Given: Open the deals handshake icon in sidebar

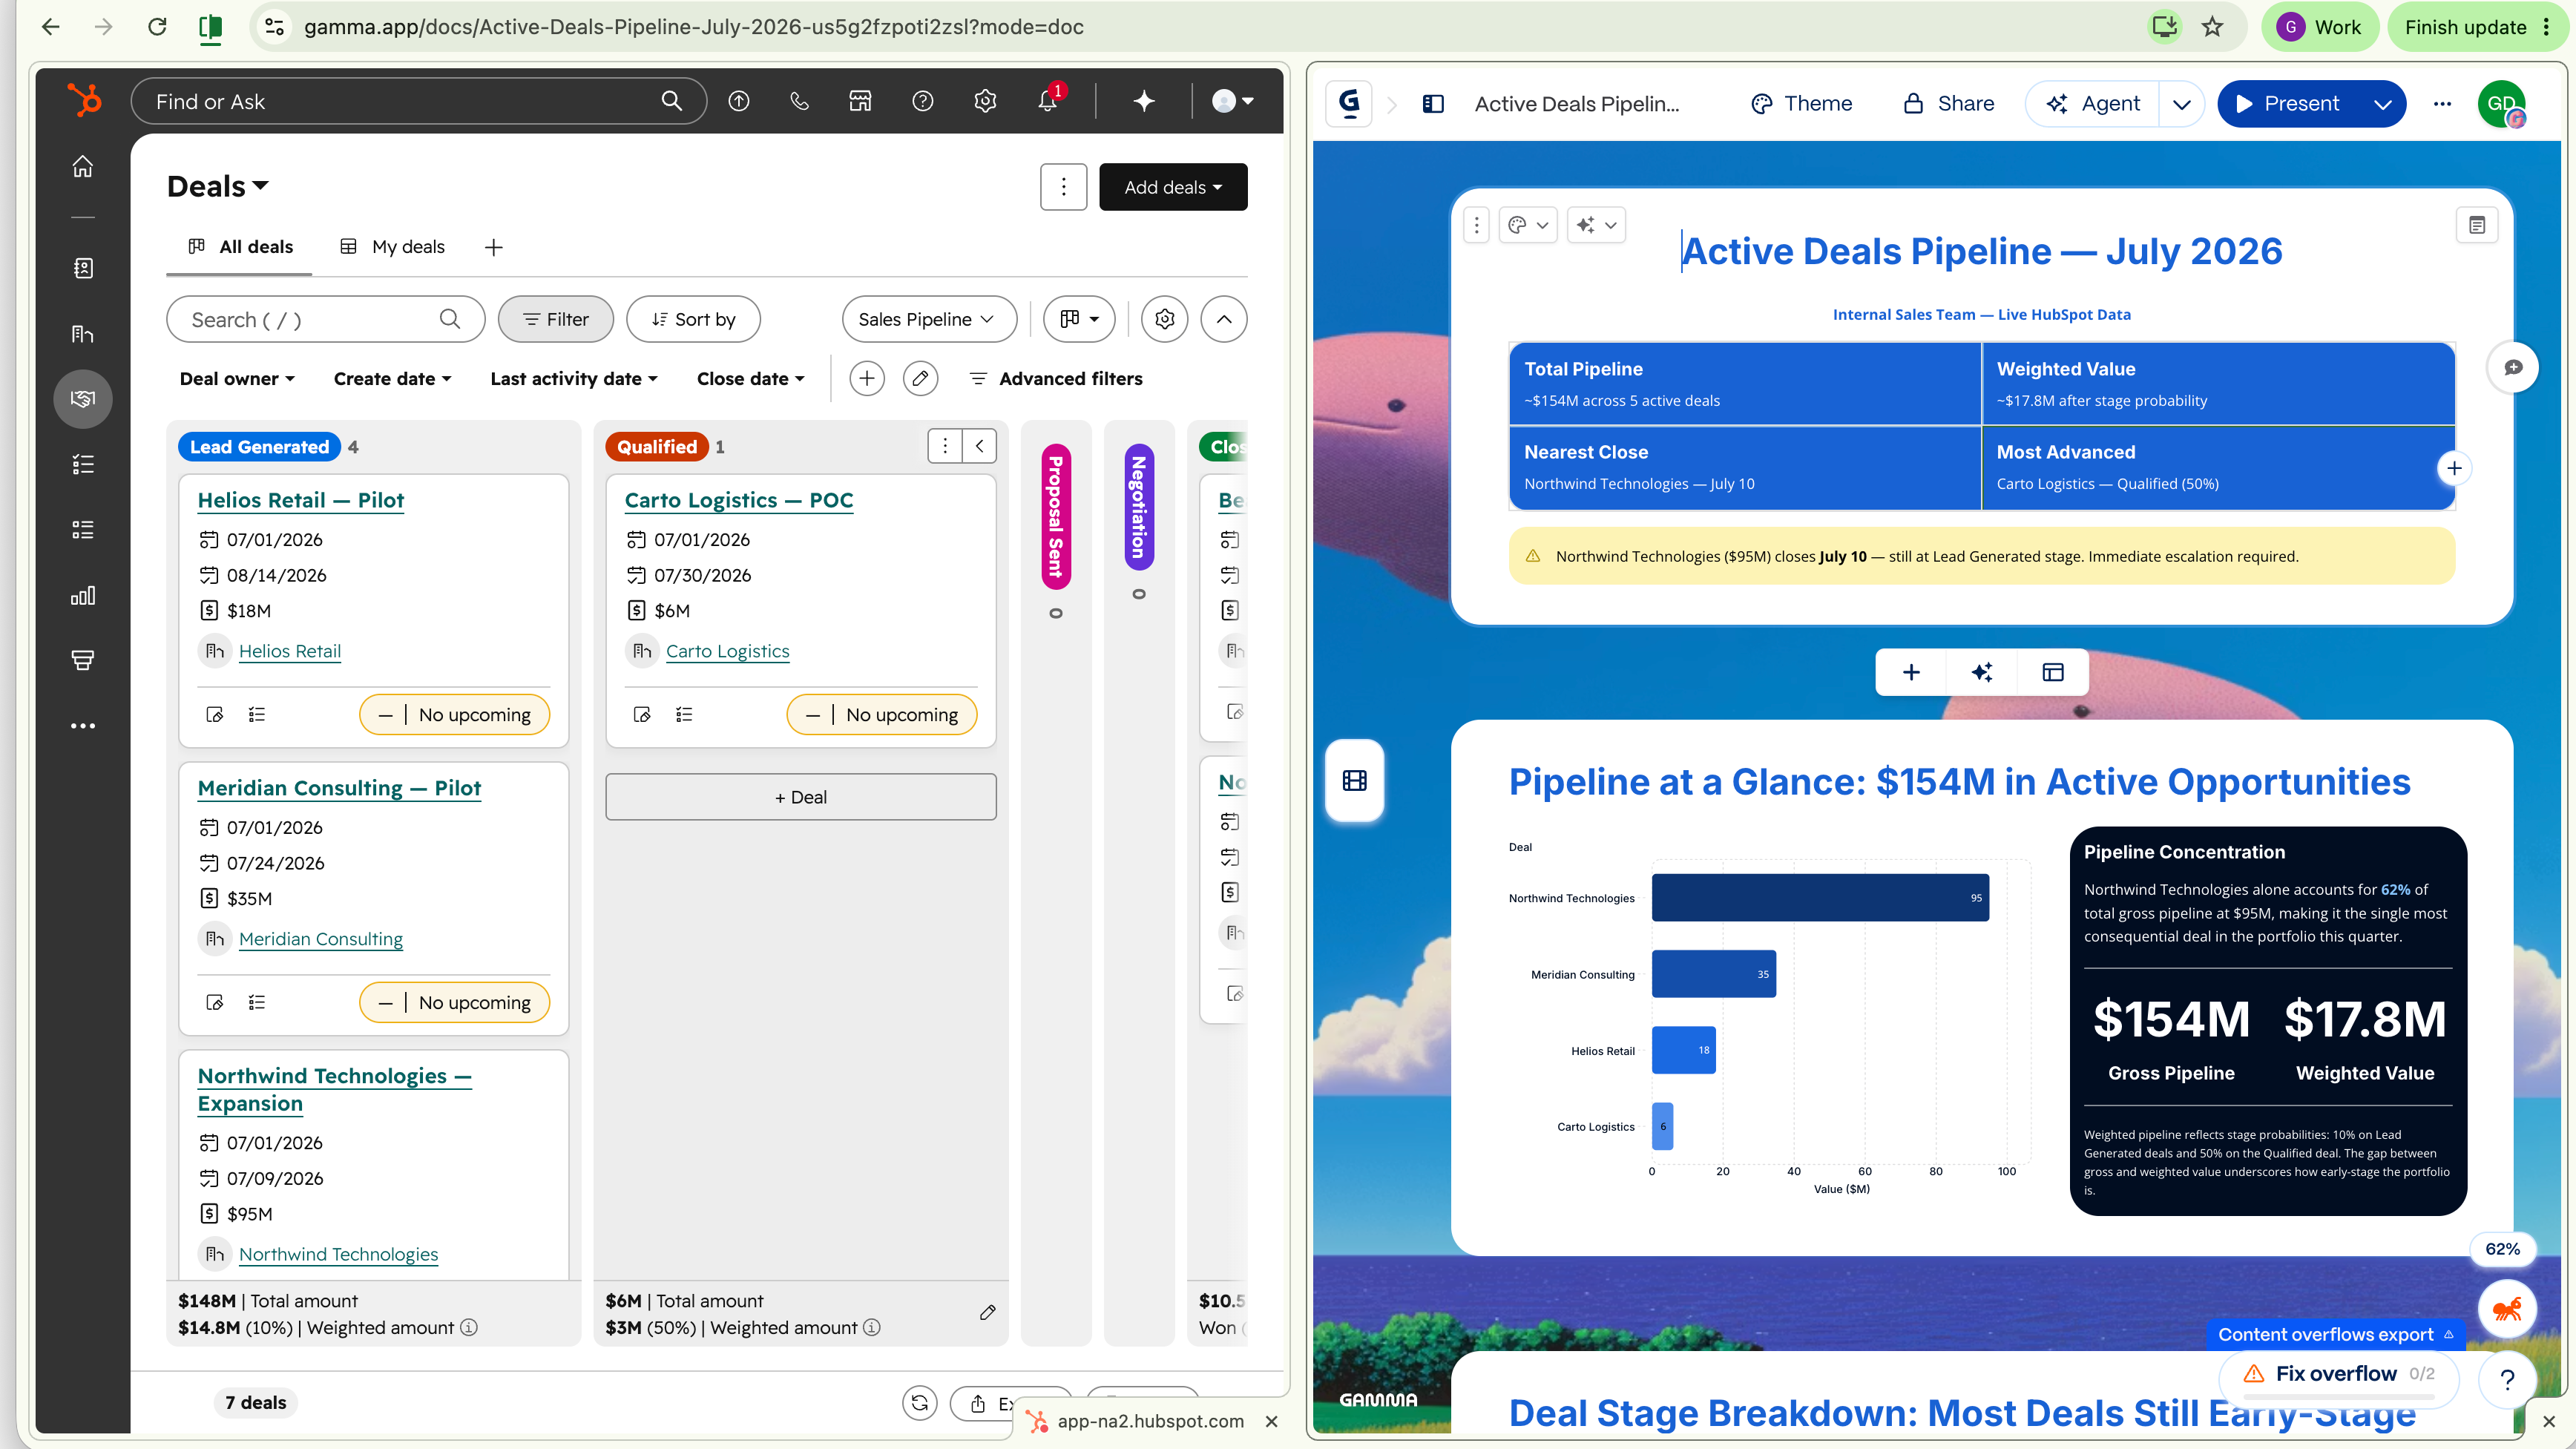Looking at the screenshot, I should coord(83,399).
